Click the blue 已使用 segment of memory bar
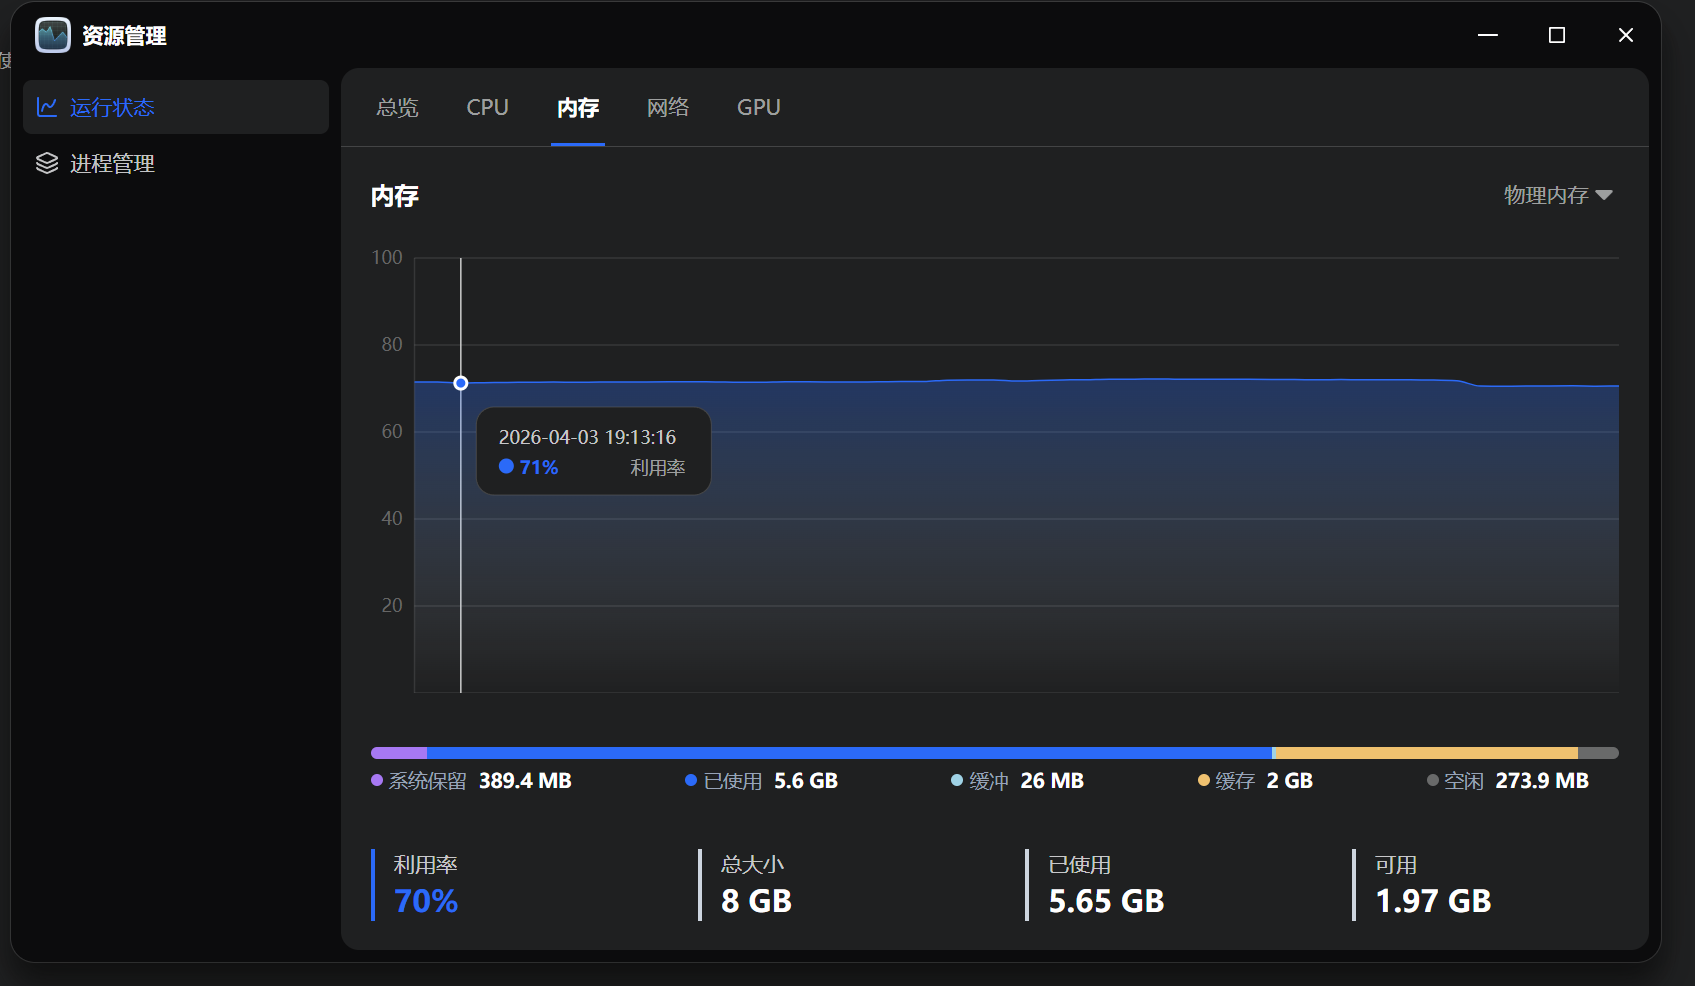Screen dimensions: 1695x986 point(849,753)
